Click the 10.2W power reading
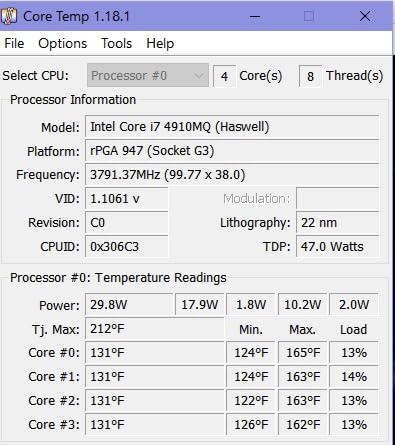Screen dimensions: 395x445 tap(302, 304)
